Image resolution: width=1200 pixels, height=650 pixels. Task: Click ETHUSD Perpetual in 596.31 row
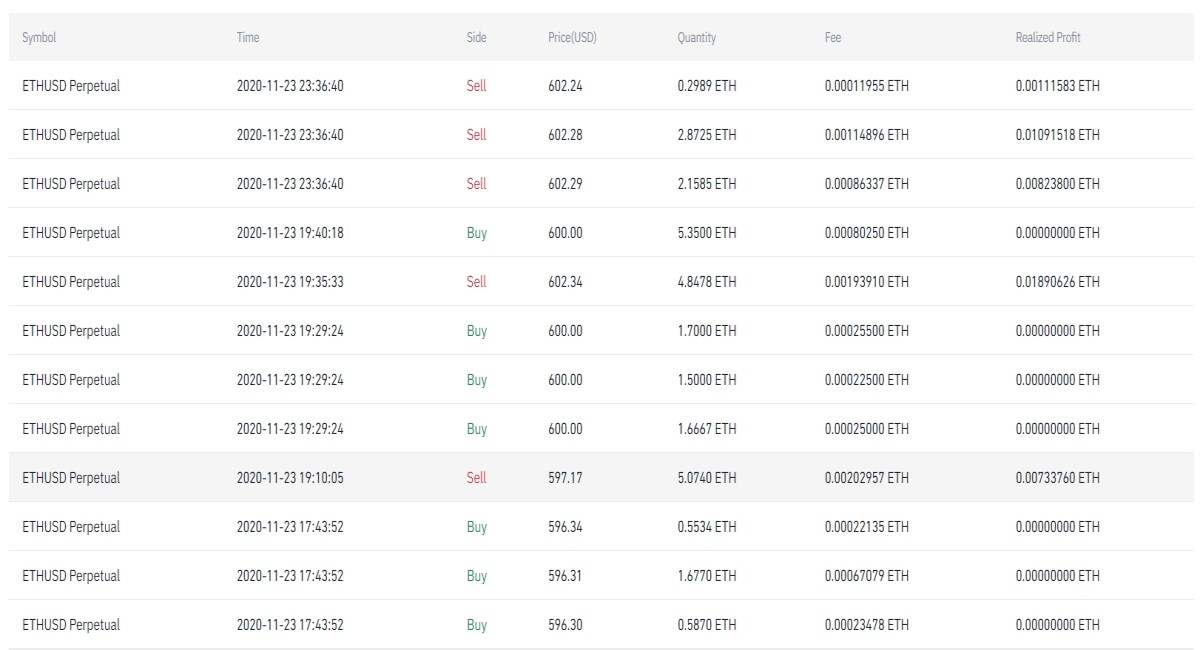coord(71,576)
